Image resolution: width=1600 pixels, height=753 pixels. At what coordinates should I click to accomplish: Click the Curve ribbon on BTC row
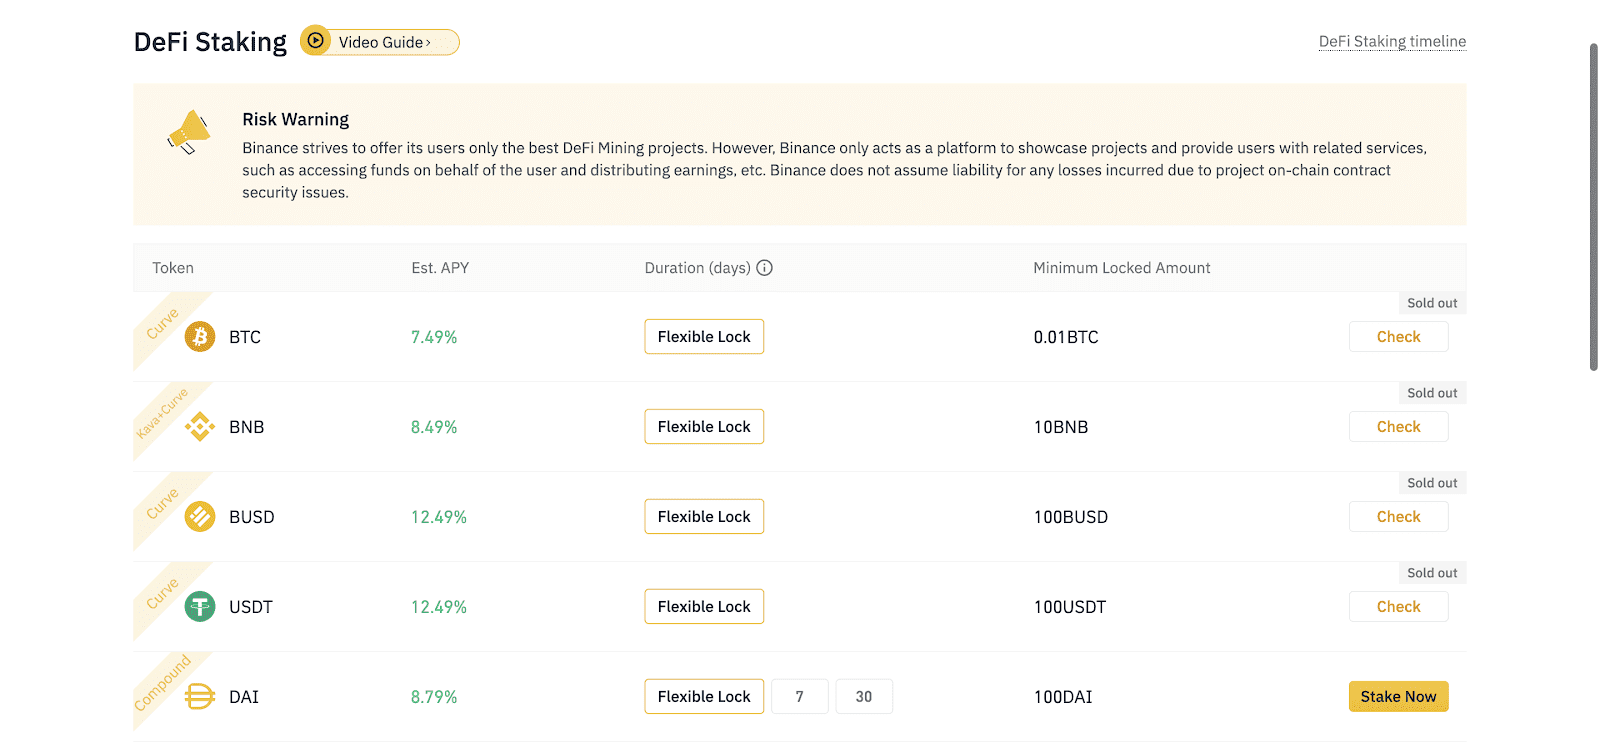[x=163, y=322]
